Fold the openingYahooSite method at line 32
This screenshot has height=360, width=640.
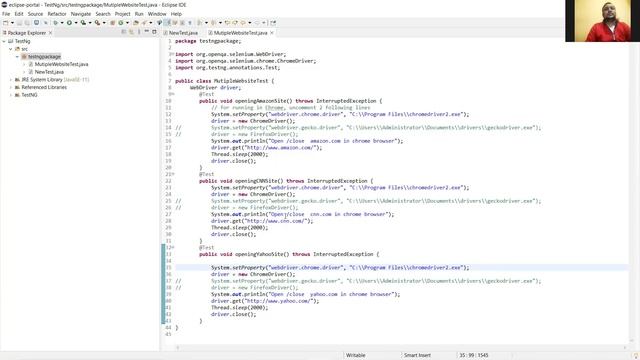coord(172,247)
